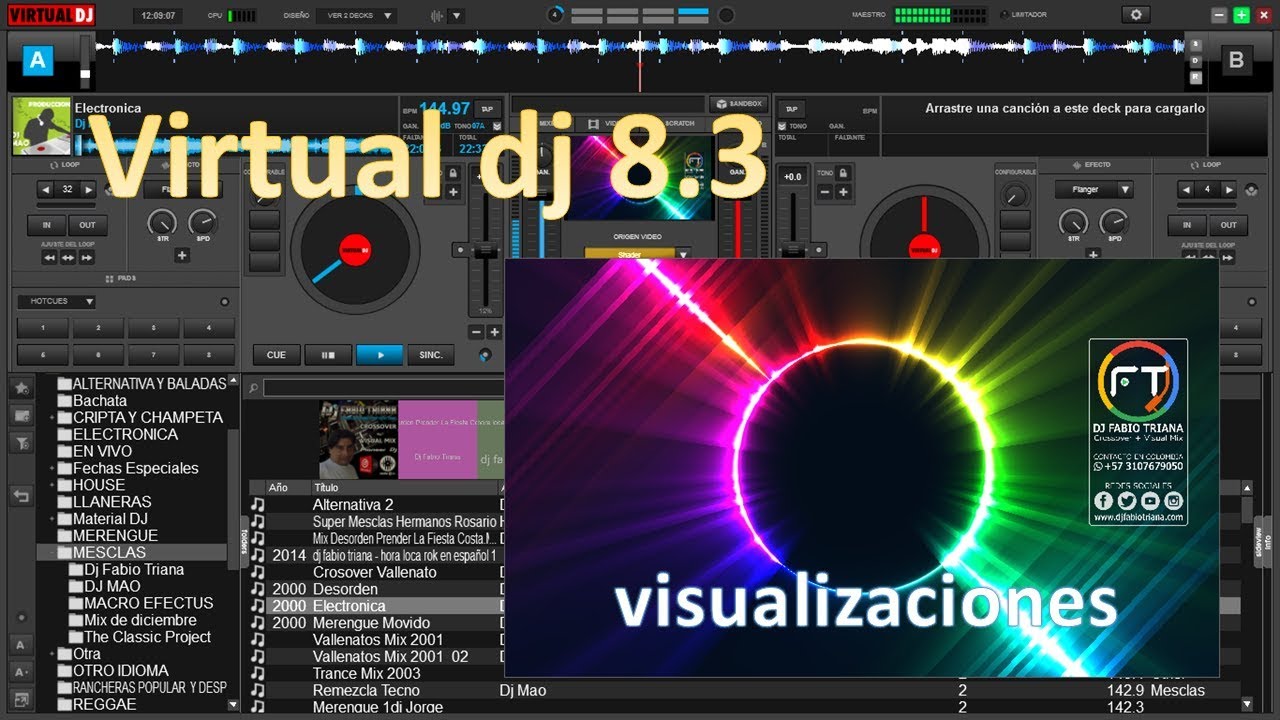Select track Trance Mix 2003
1280x720 pixels.
click(x=367, y=673)
